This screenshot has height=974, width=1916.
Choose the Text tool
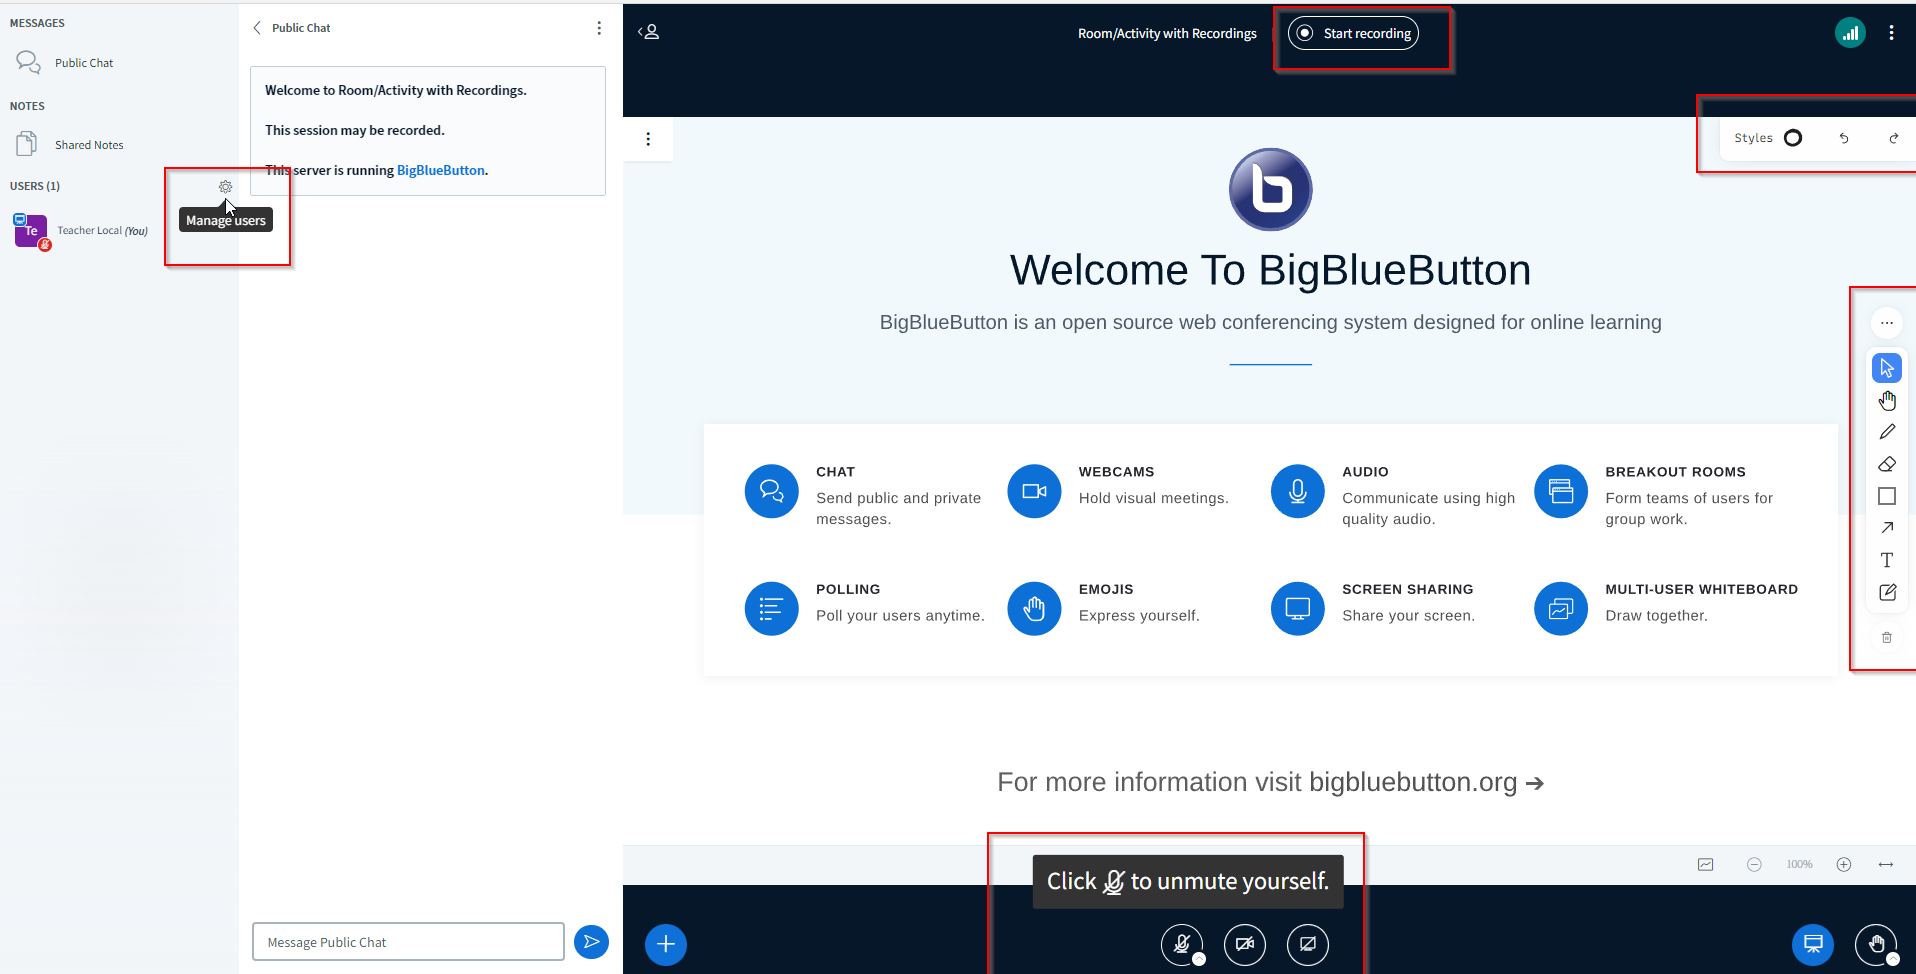tap(1886, 560)
